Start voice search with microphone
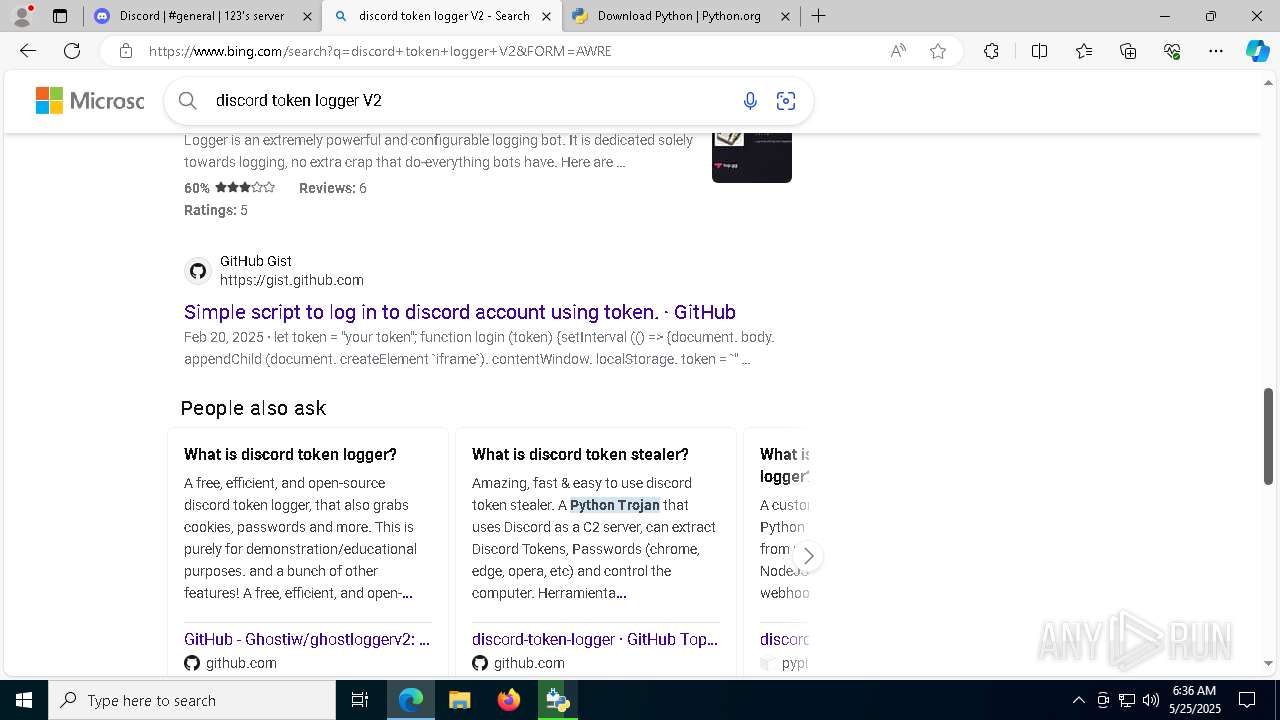 tap(750, 101)
